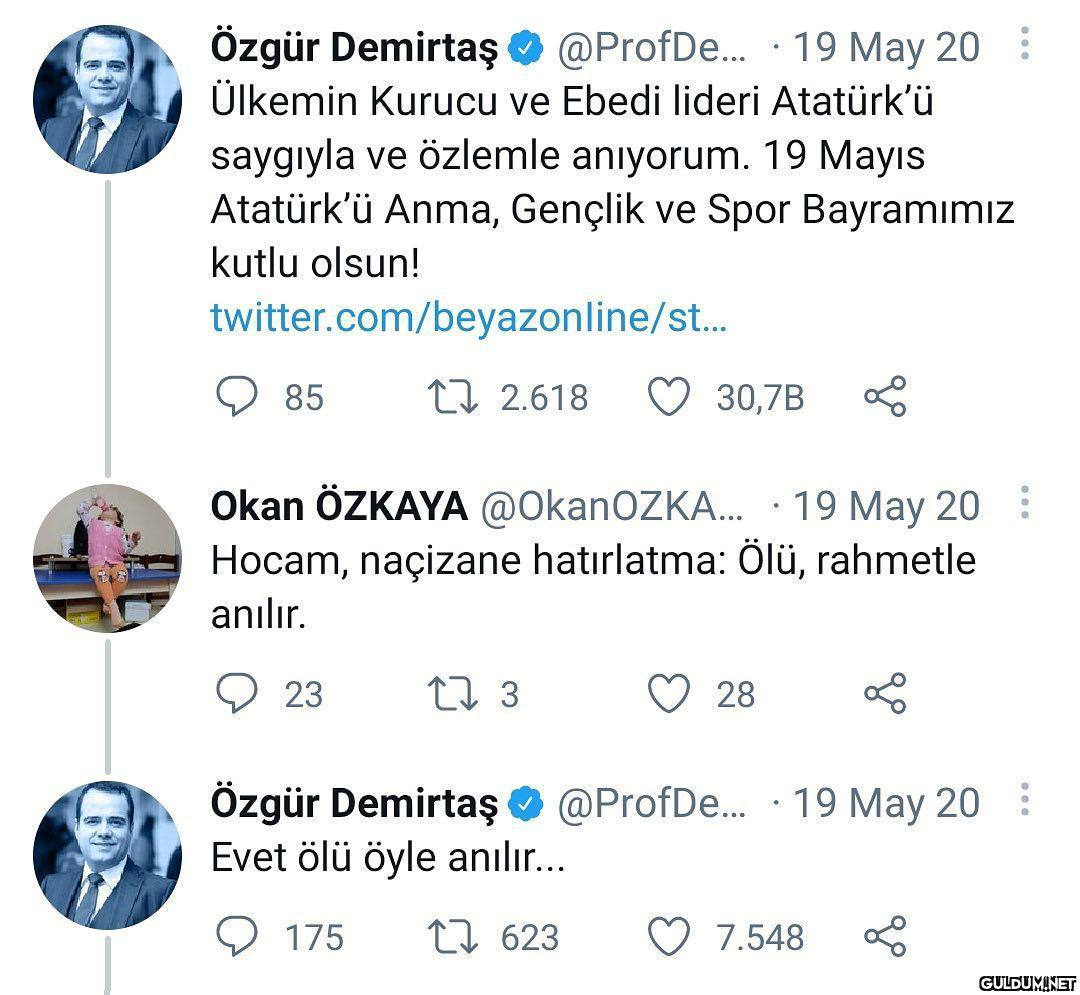1080x995 pixels.
Task: Share the last tweet in the thread
Action: pyautogui.click(x=884, y=937)
